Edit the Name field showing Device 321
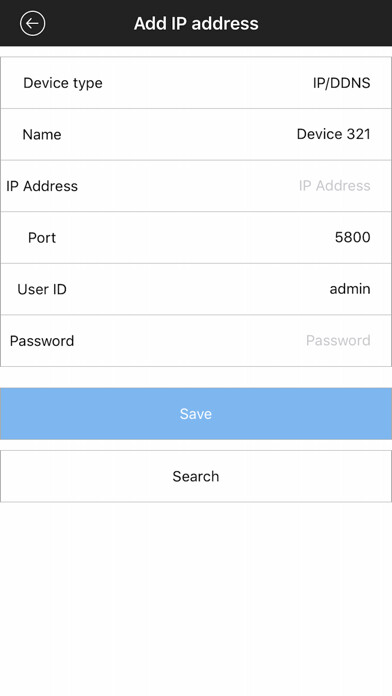 coord(196,134)
